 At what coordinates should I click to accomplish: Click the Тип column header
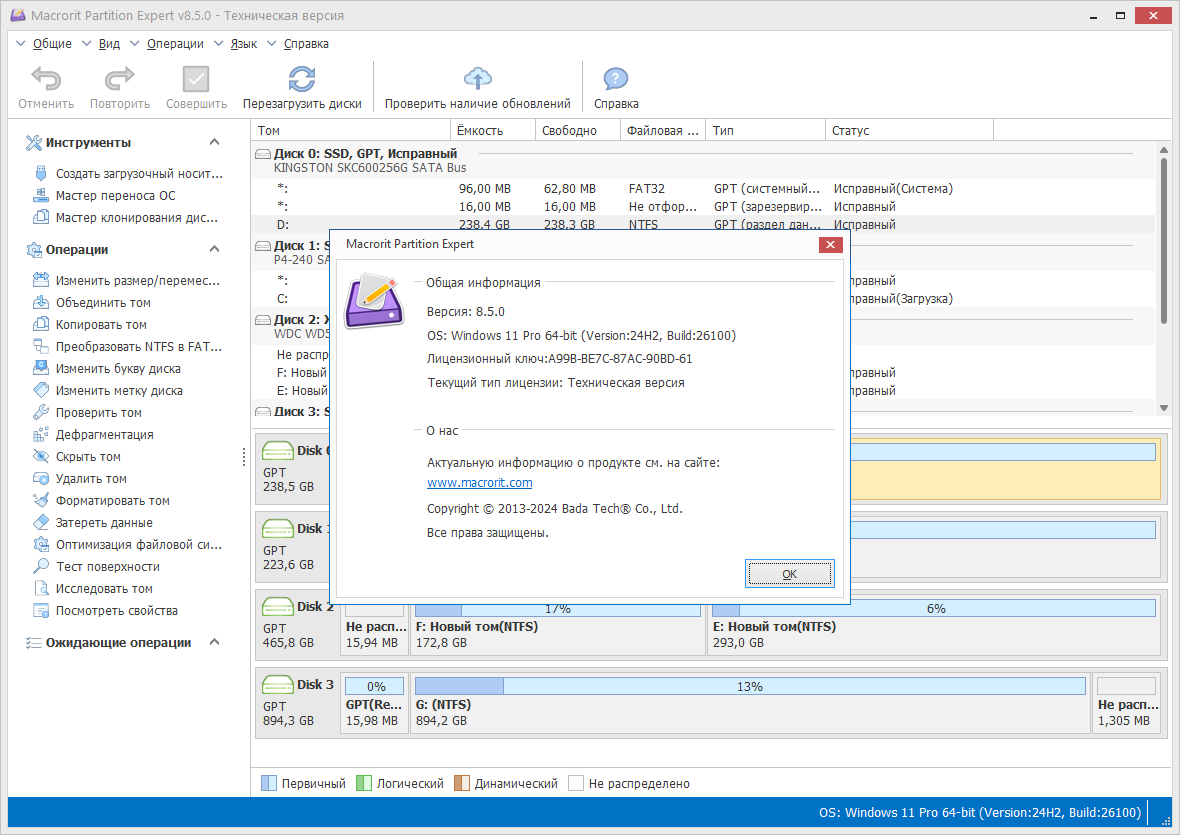coord(765,130)
